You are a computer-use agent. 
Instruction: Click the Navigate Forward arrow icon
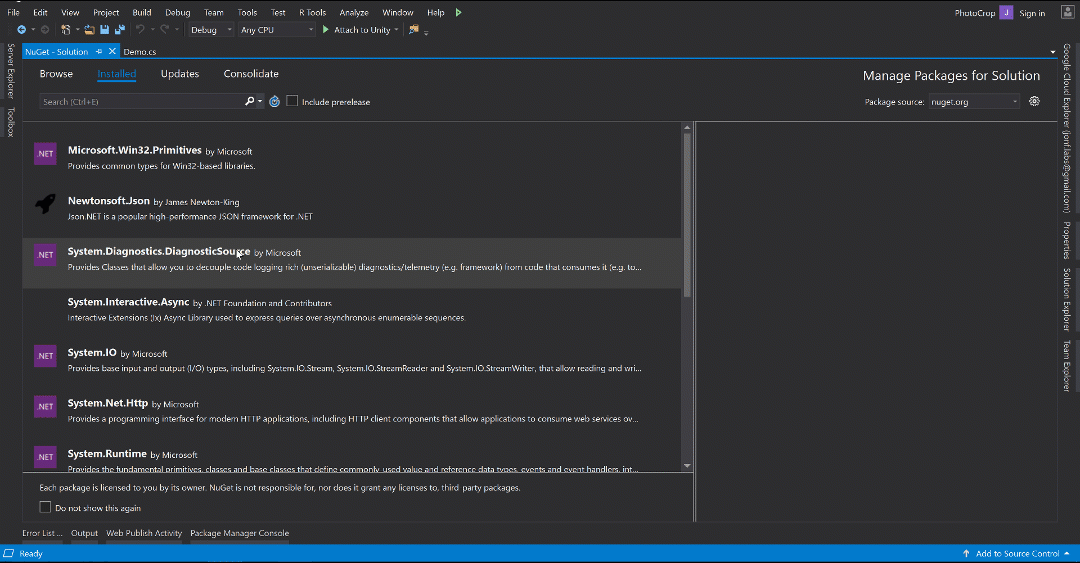coord(45,30)
